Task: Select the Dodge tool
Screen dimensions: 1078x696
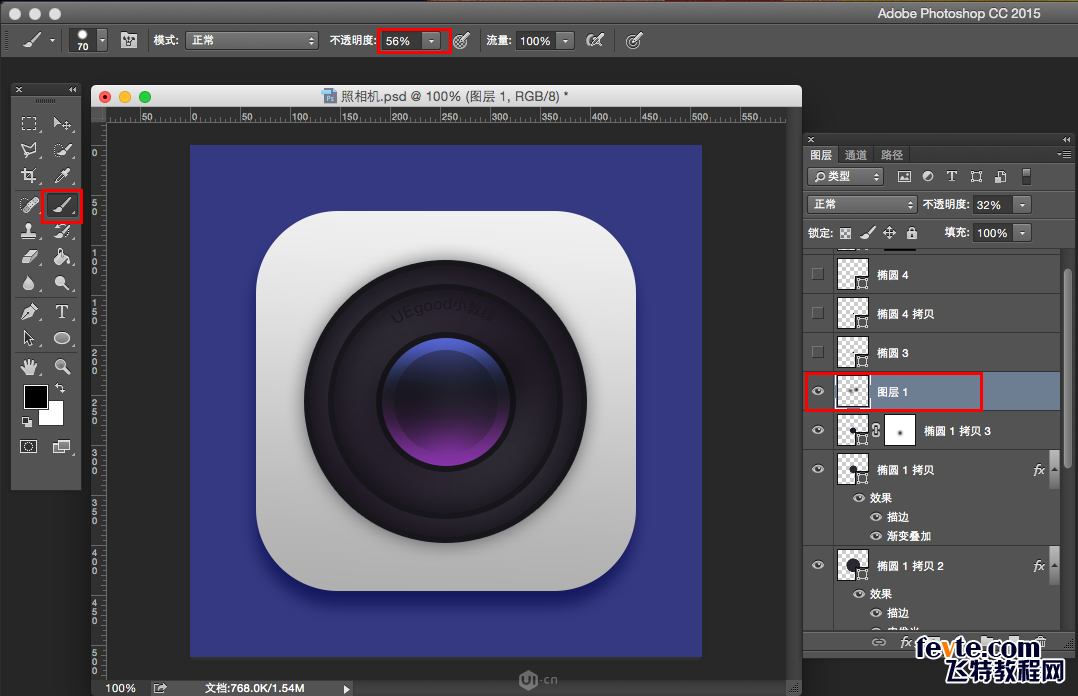Action: tap(62, 283)
